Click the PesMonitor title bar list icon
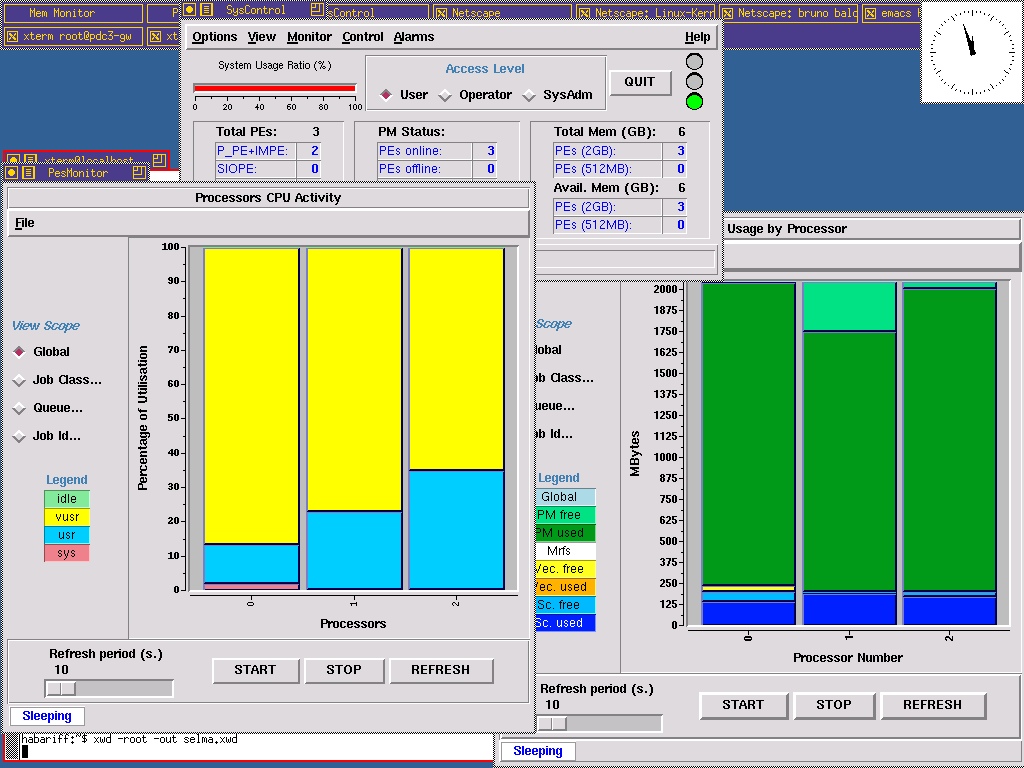Image resolution: width=1024 pixels, height=768 pixels. 28,172
